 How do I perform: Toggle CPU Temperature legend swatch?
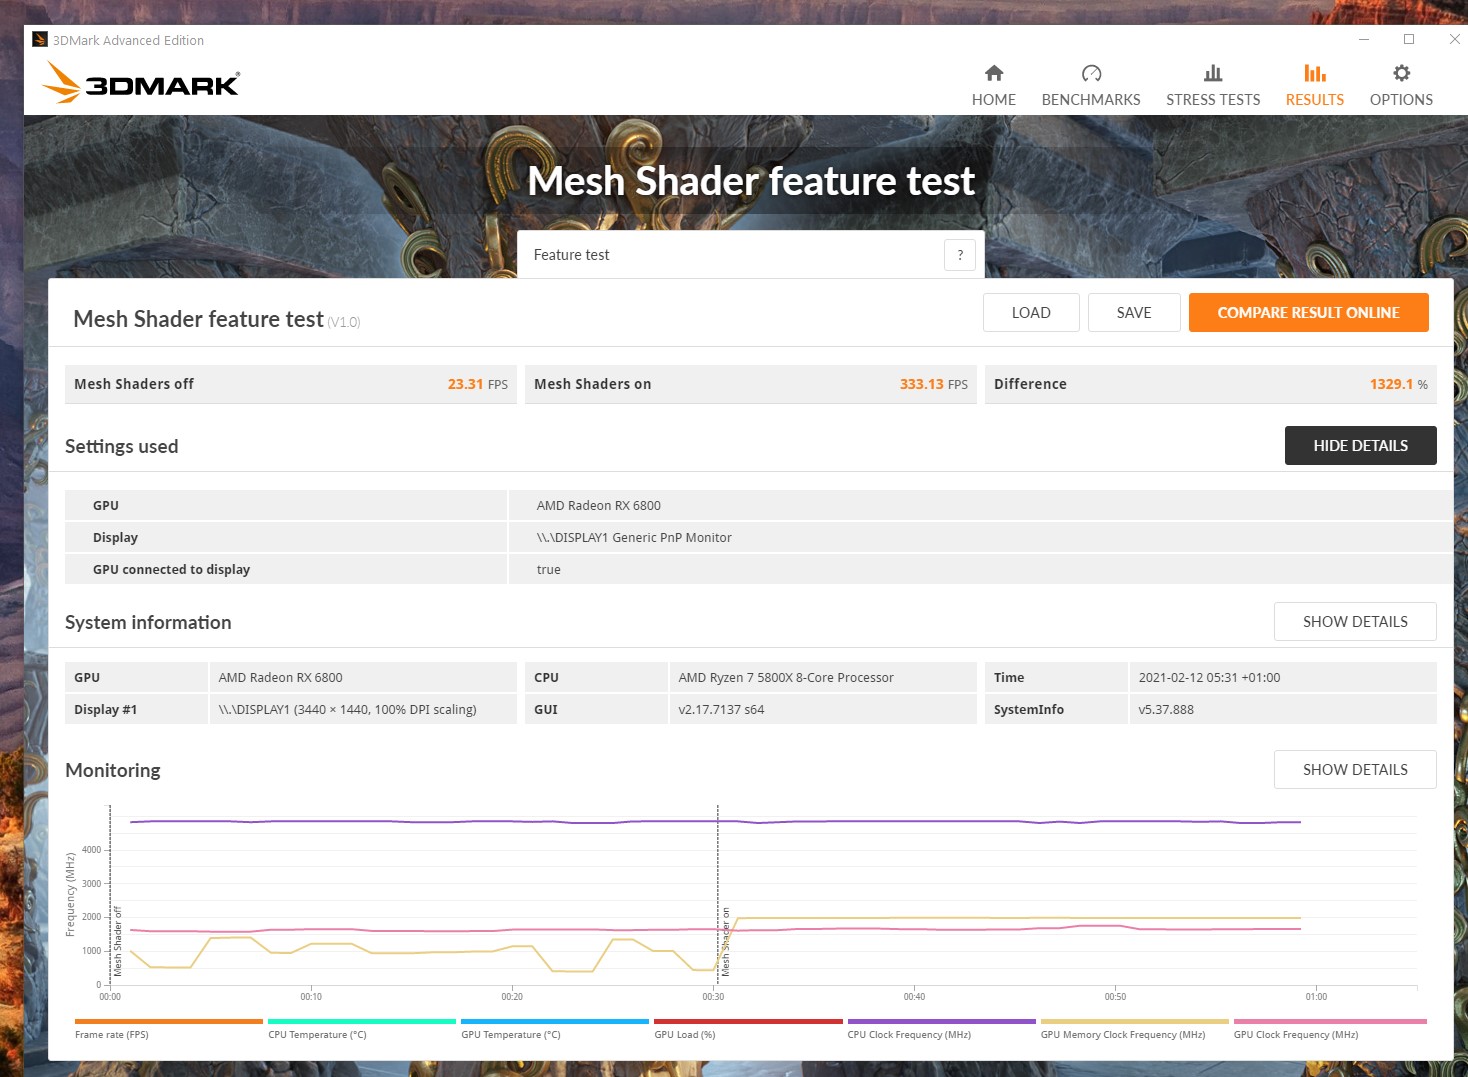tap(362, 1021)
